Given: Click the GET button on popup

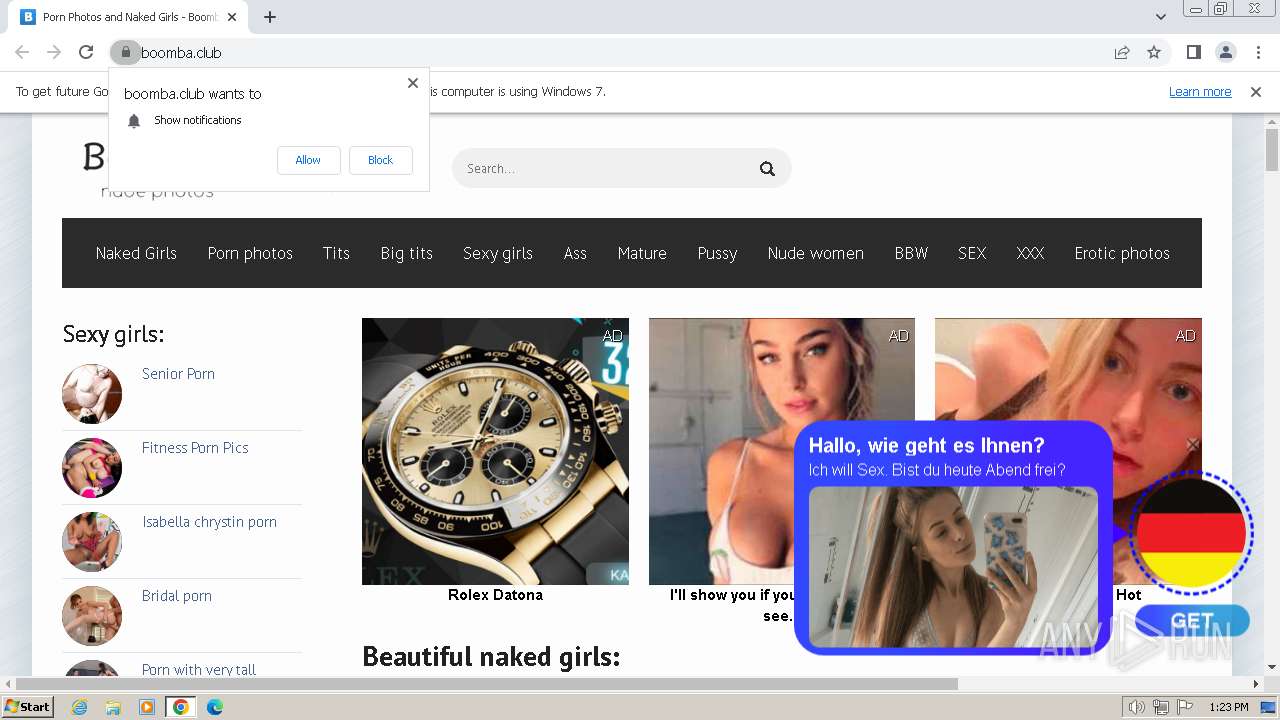Looking at the screenshot, I should [x=1192, y=621].
